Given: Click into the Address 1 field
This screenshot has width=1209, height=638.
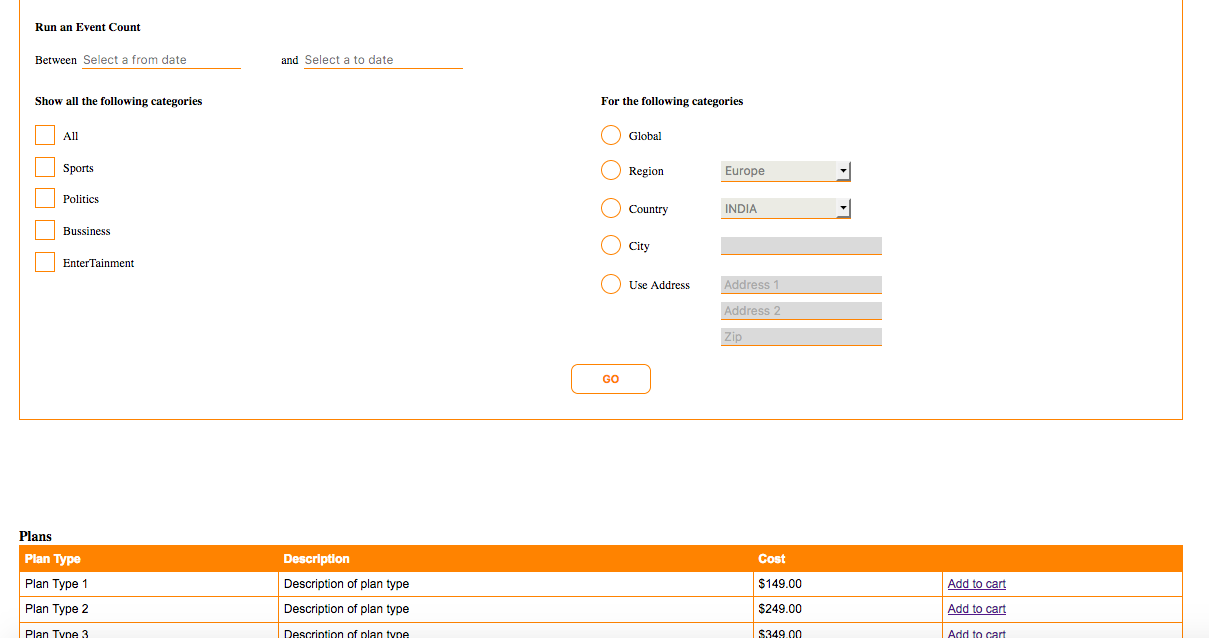Looking at the screenshot, I should coord(801,285).
